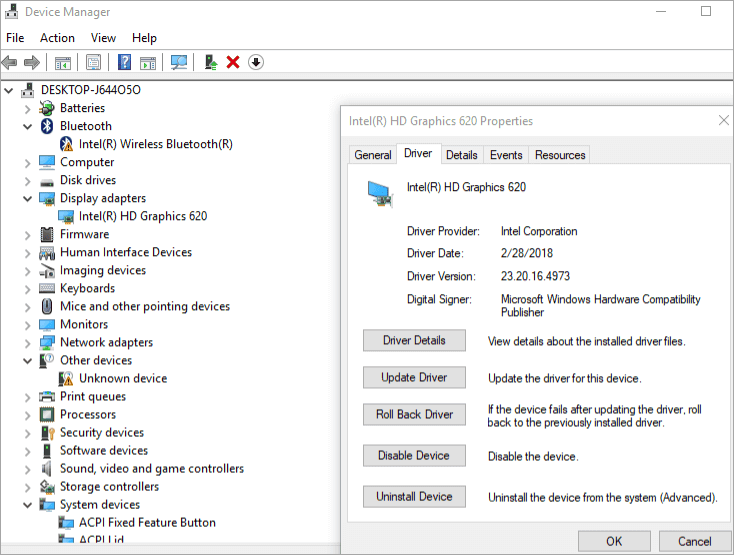Click the display adapter icon in Properties dialog
This screenshot has height=555, width=734.
[x=380, y=194]
